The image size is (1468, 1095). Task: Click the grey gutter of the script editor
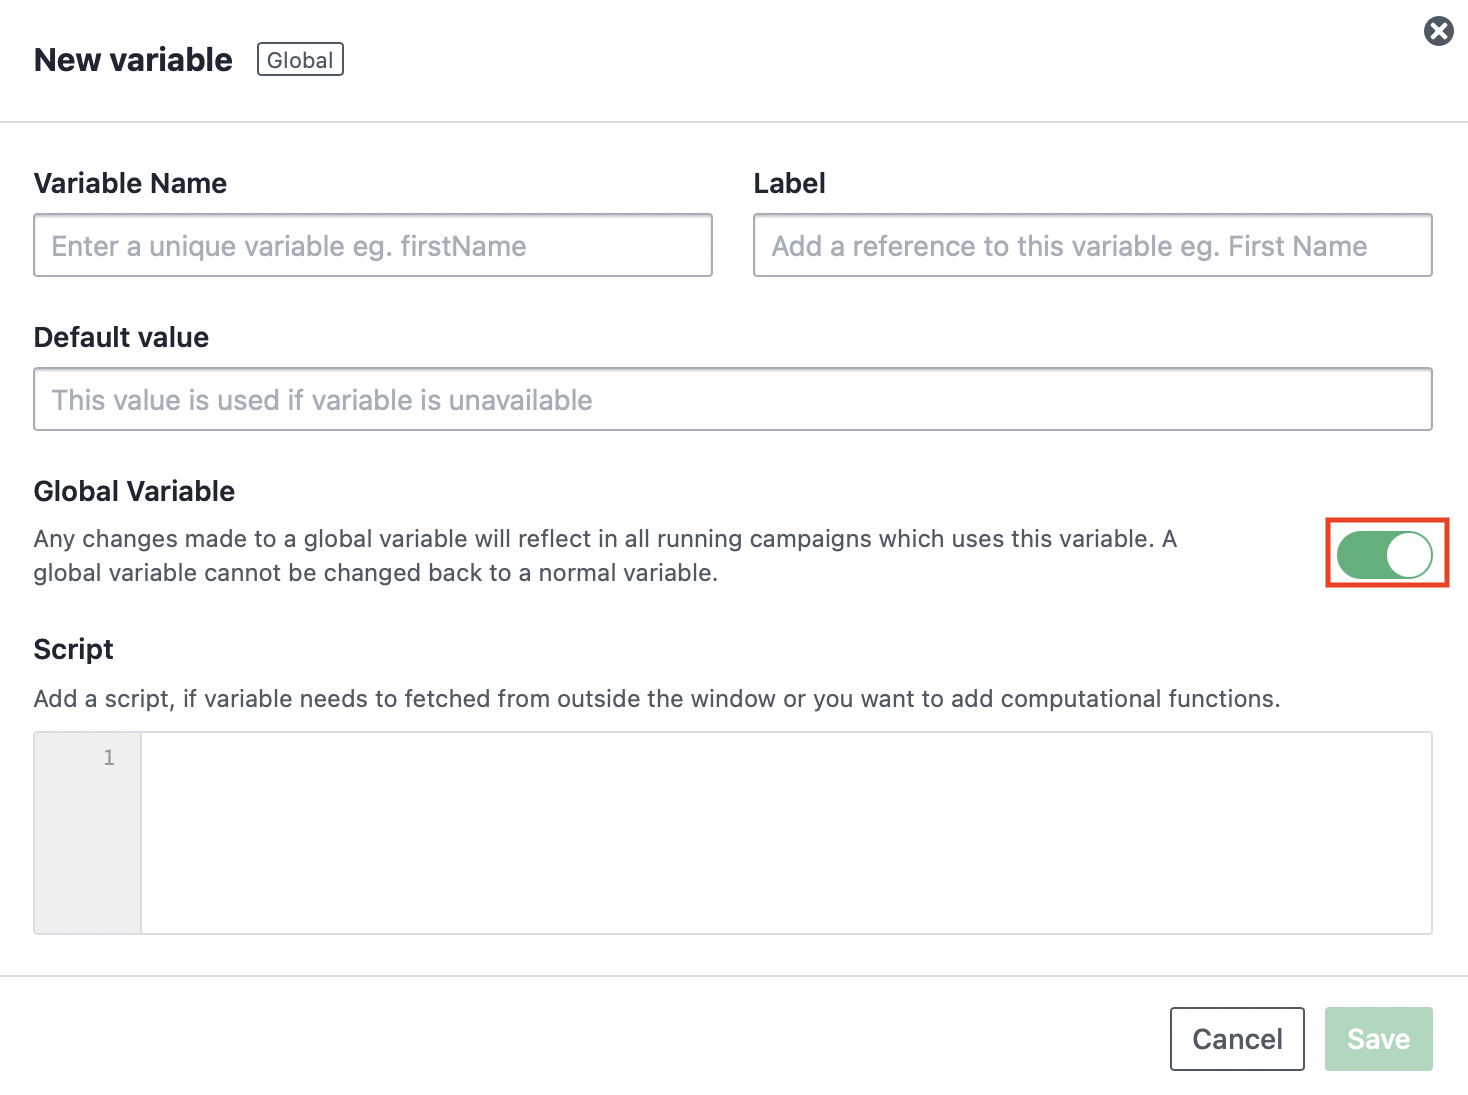coord(88,833)
